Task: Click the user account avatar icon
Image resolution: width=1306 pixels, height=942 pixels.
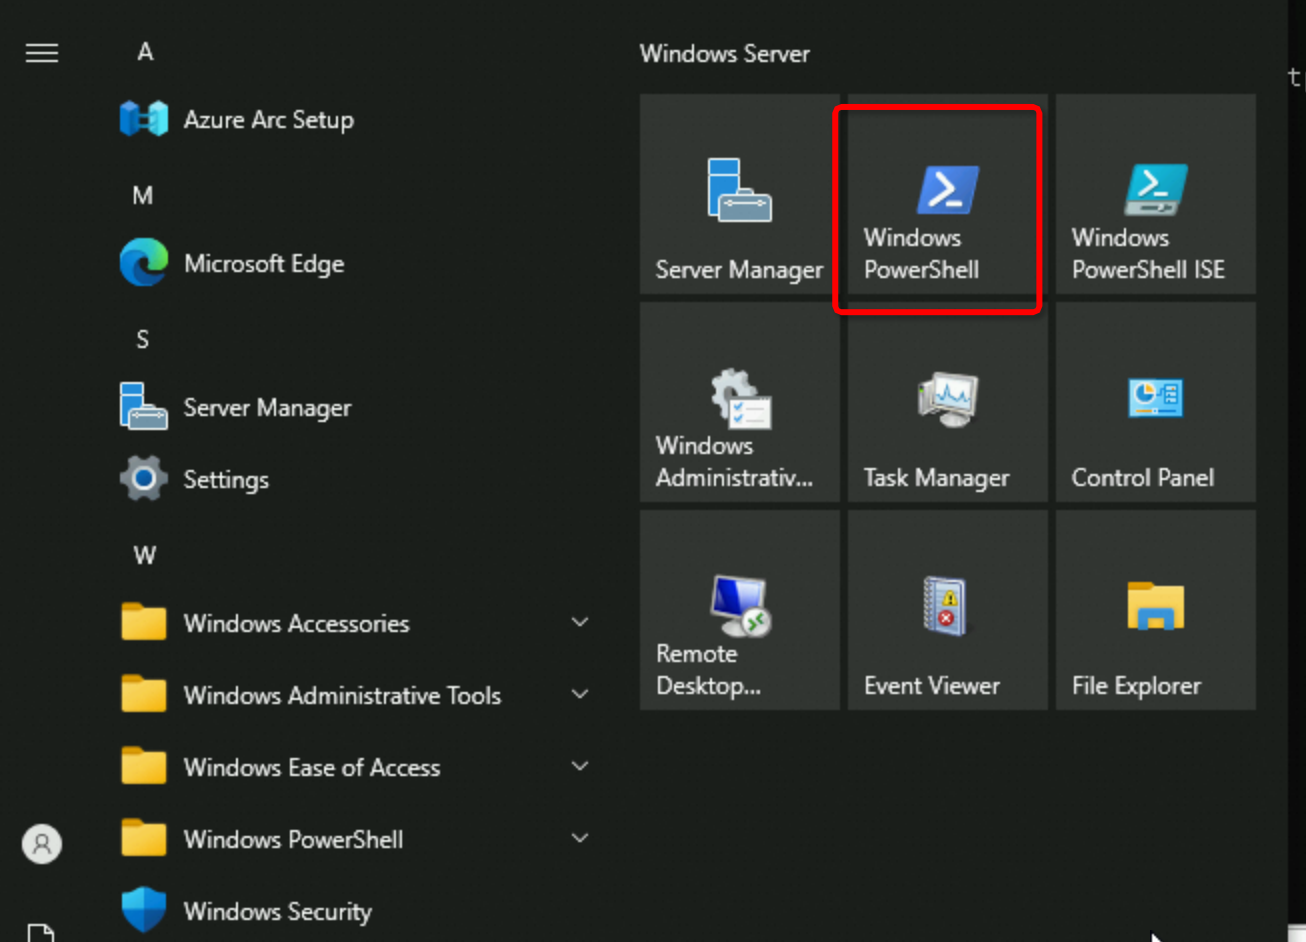Action: 42,844
